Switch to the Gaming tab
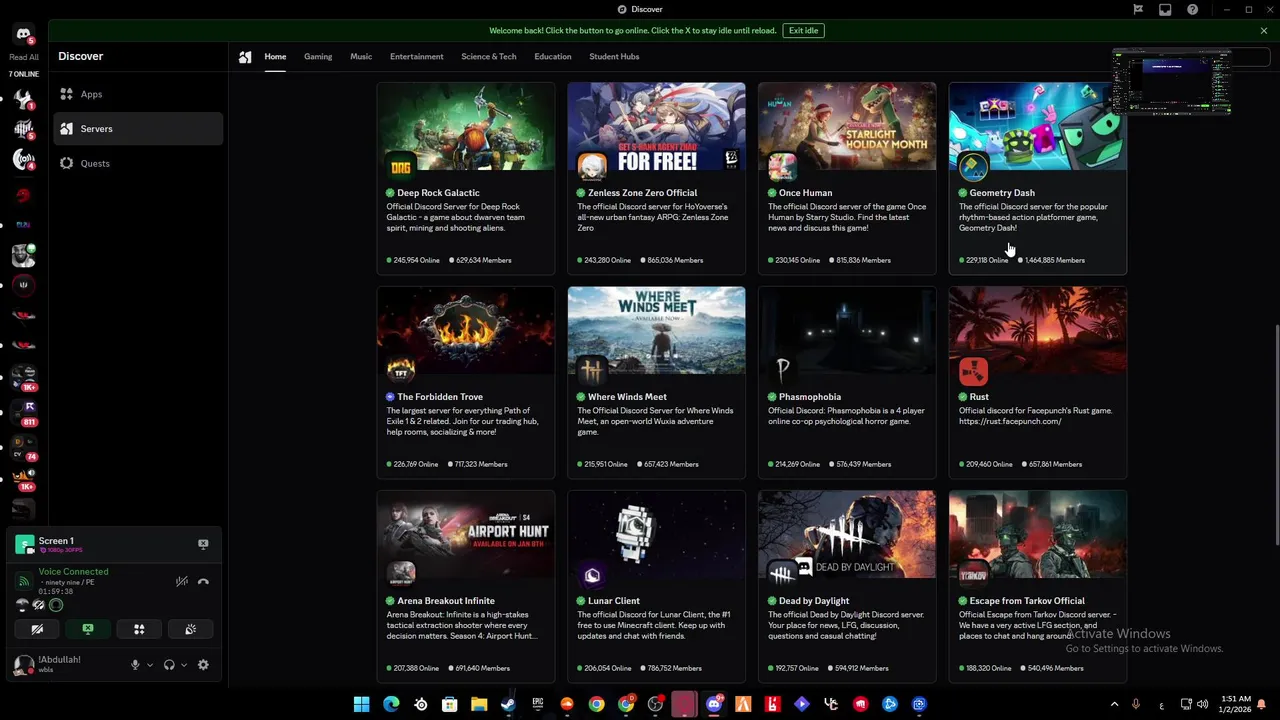 (x=318, y=57)
